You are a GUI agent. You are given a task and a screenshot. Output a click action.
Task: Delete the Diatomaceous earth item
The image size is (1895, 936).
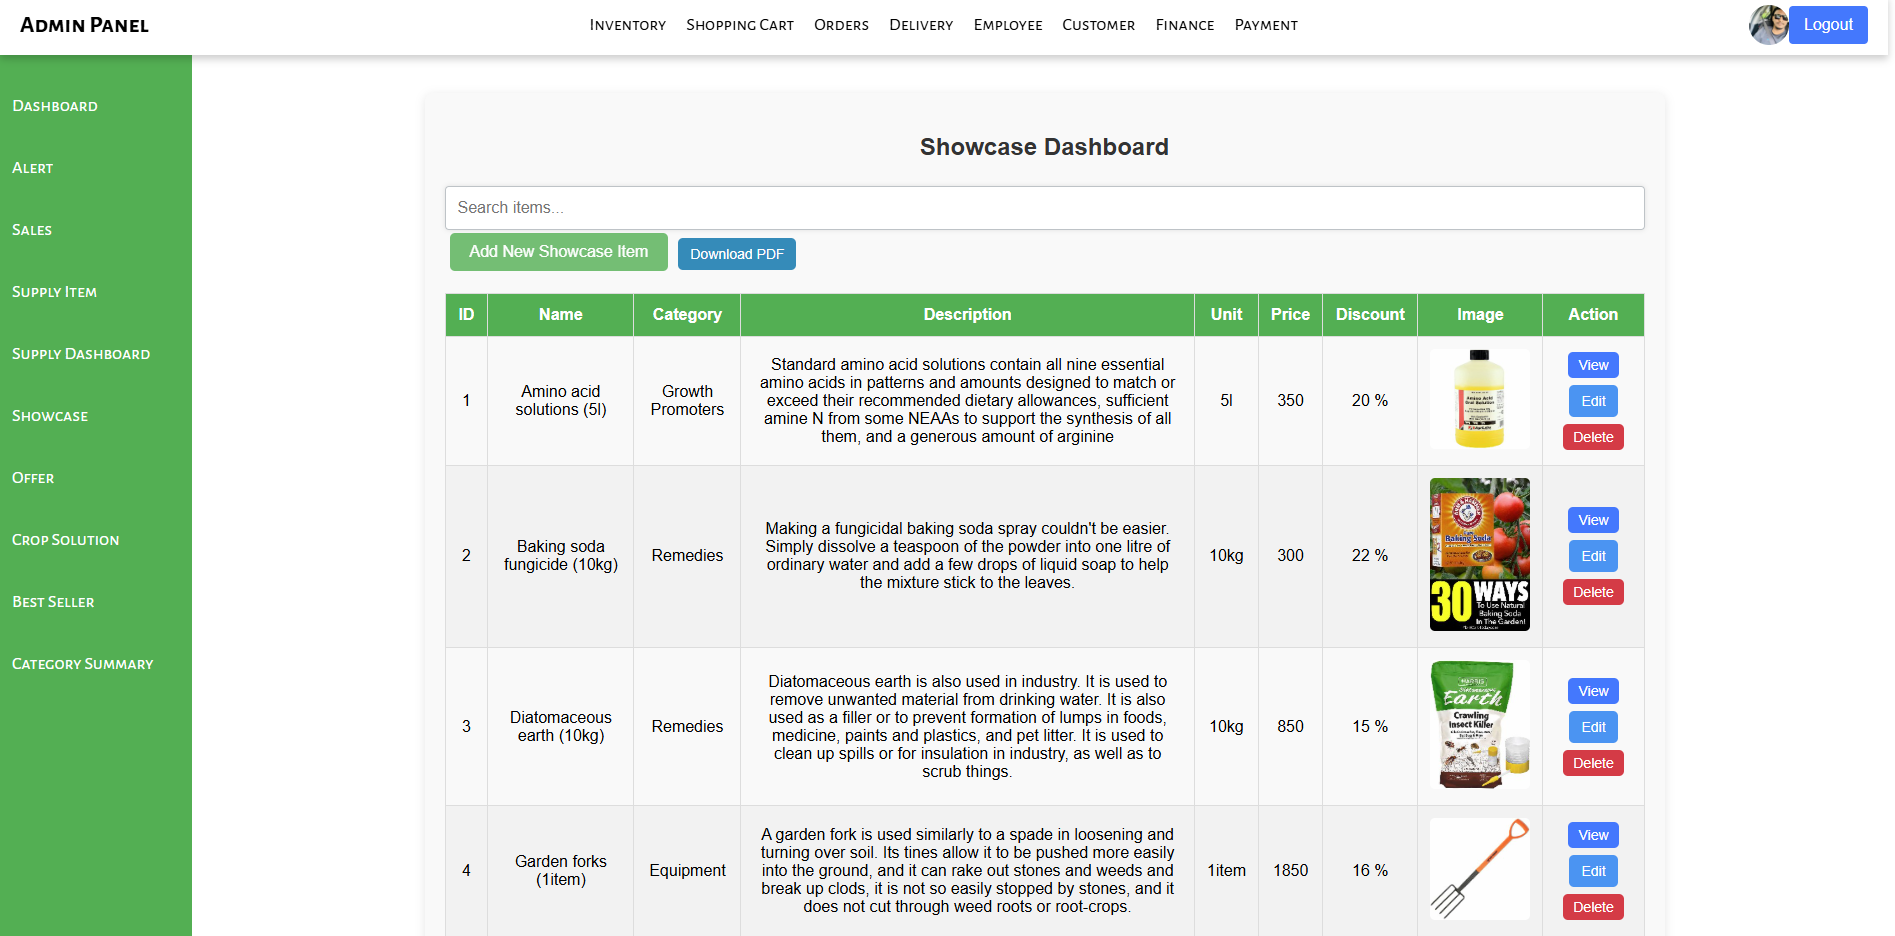click(1592, 763)
